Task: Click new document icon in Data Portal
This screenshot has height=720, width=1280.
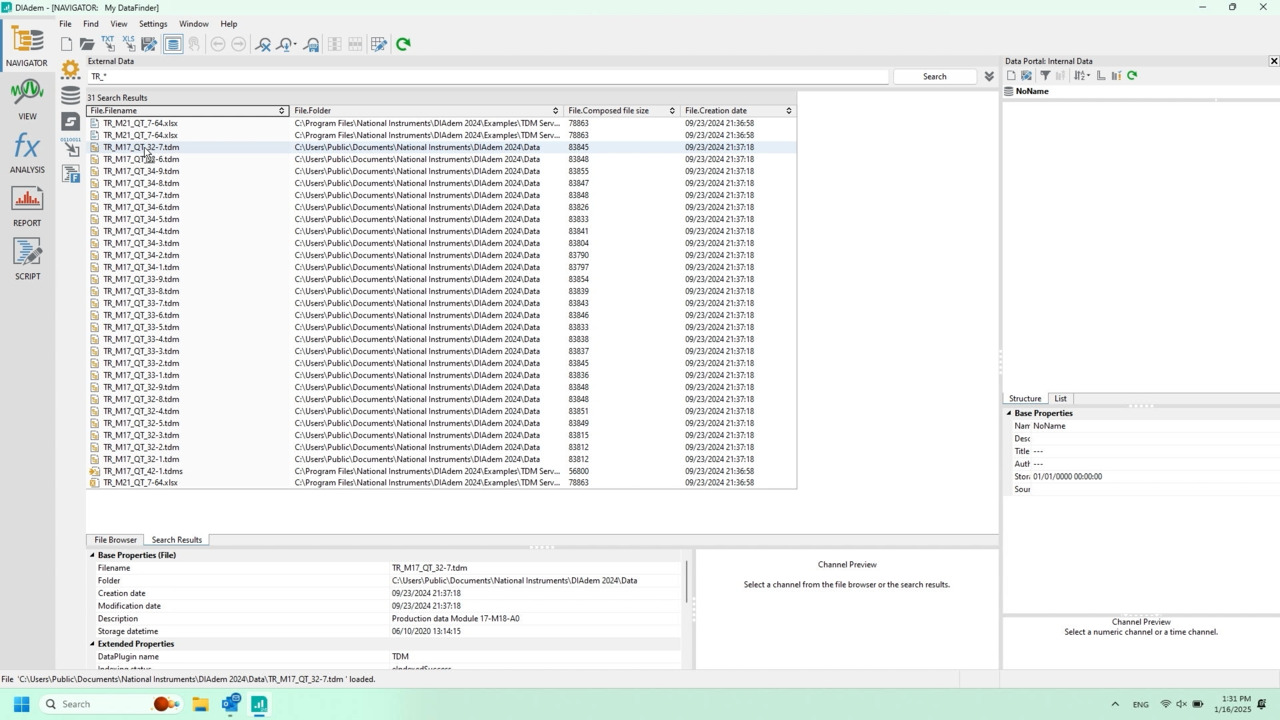Action: 1011,76
